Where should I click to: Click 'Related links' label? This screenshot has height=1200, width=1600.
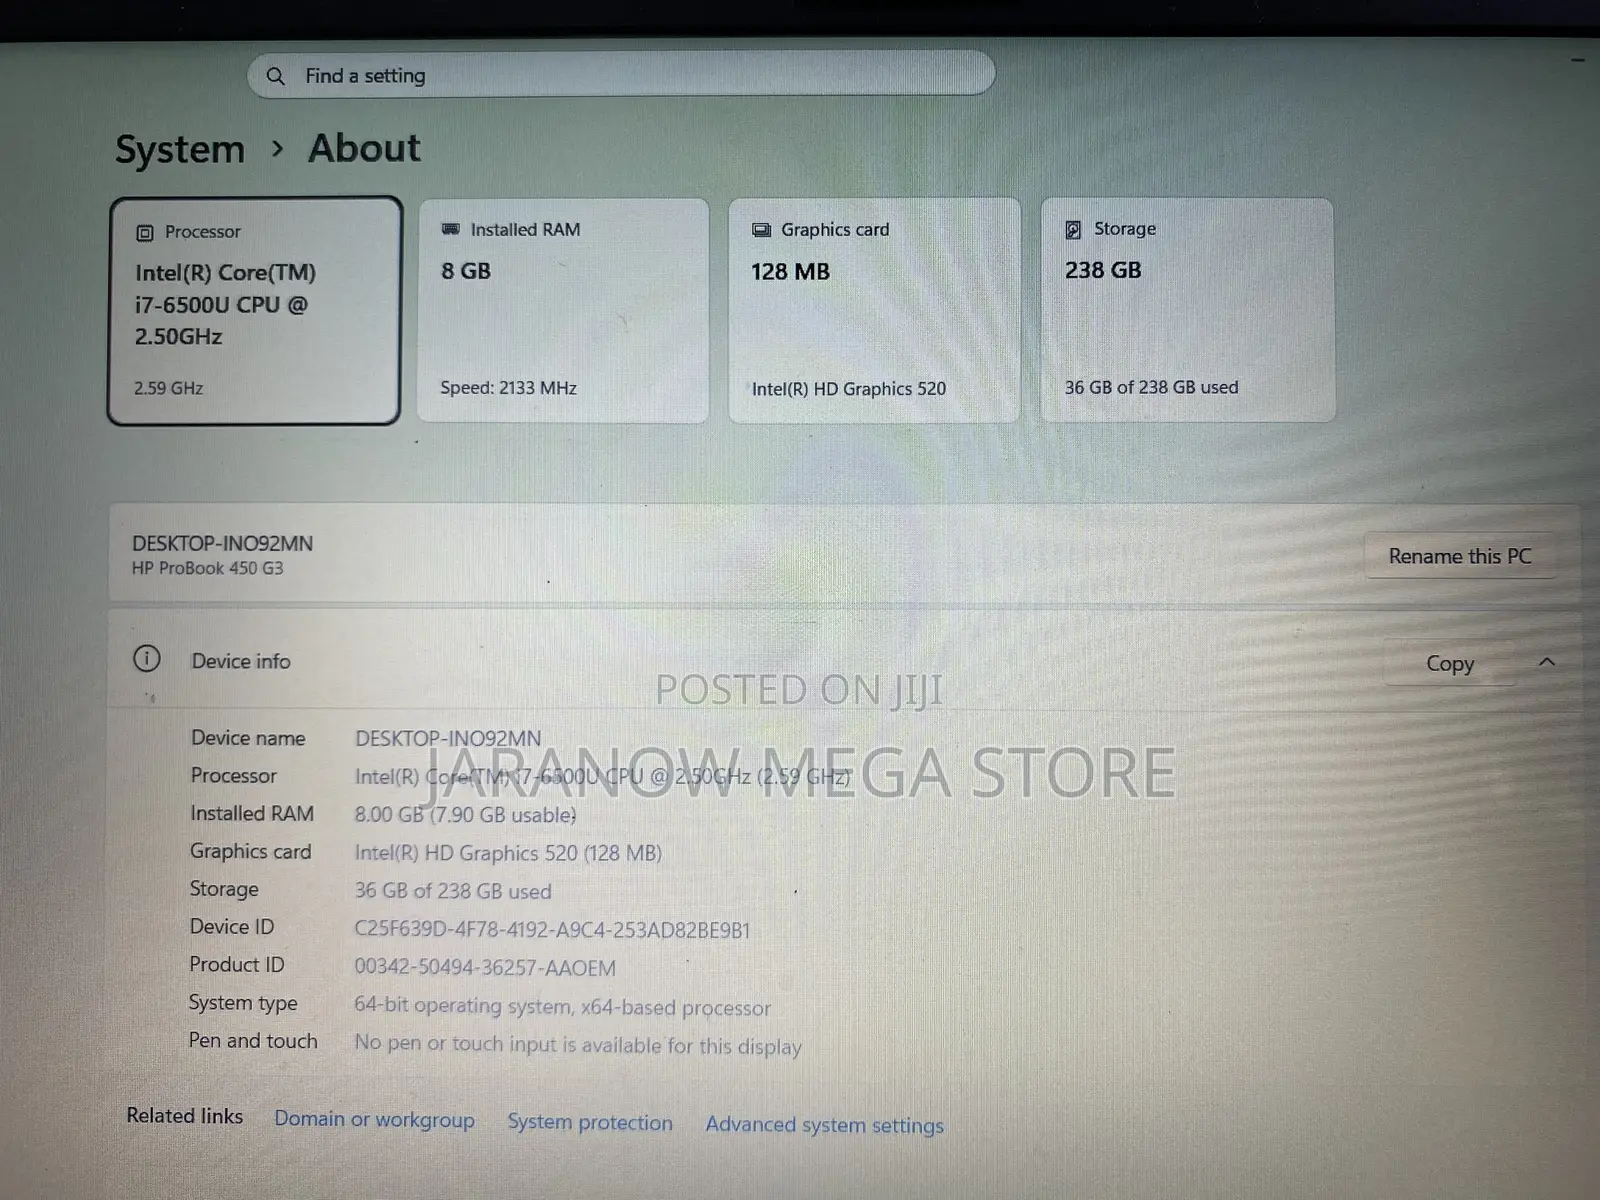185,1116
